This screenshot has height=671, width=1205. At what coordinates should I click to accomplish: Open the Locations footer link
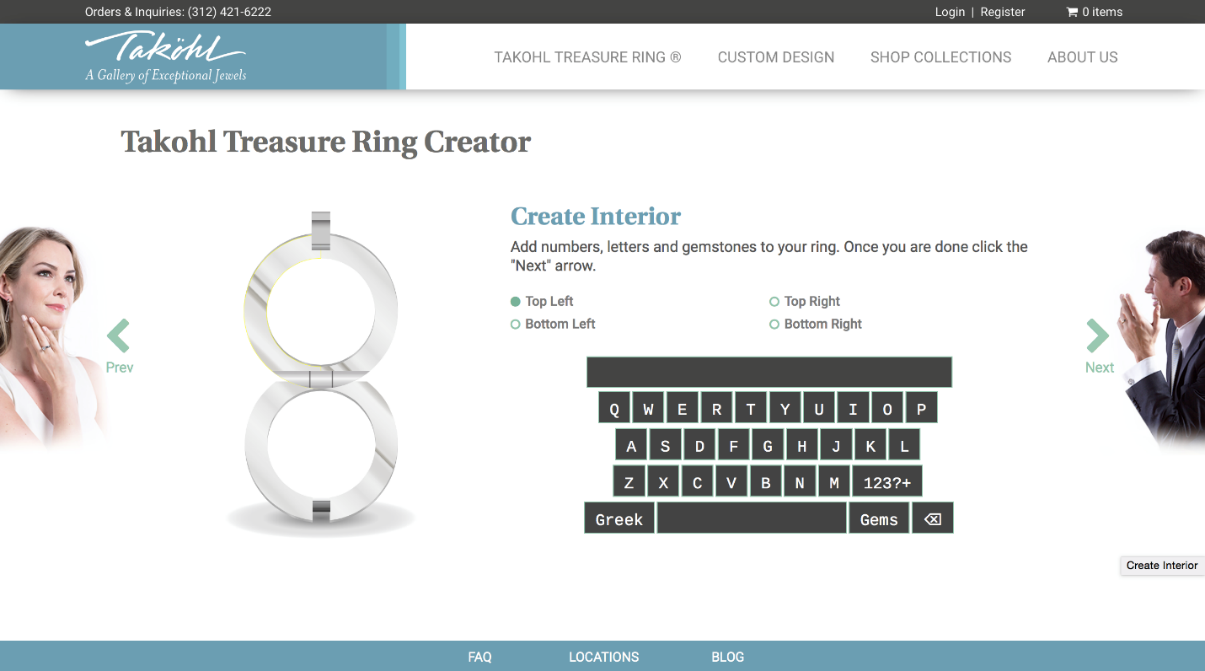coord(604,657)
